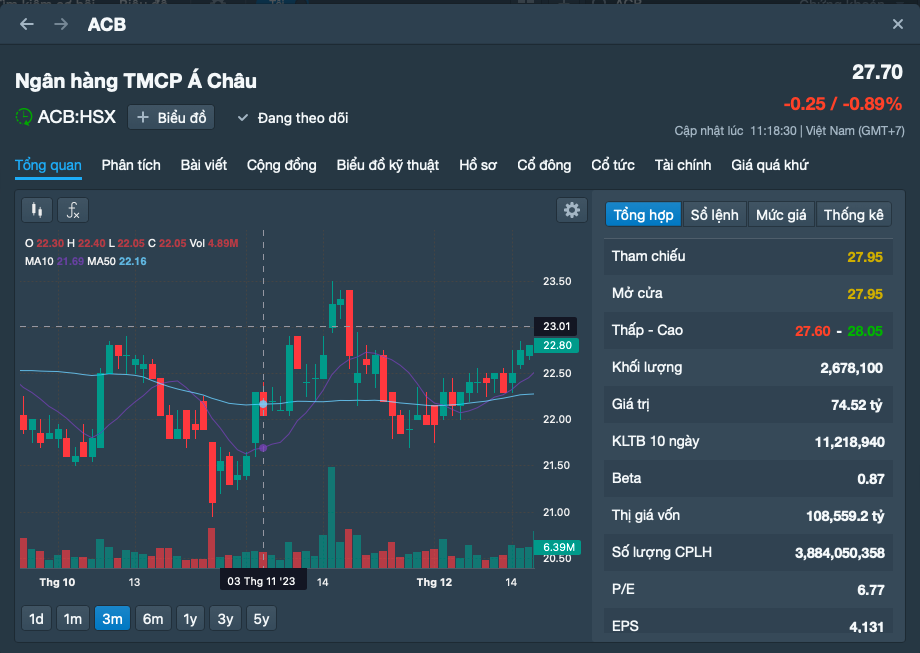This screenshot has height=653, width=920.
Task: Click the MA10 indicator label
Action: 39,261
